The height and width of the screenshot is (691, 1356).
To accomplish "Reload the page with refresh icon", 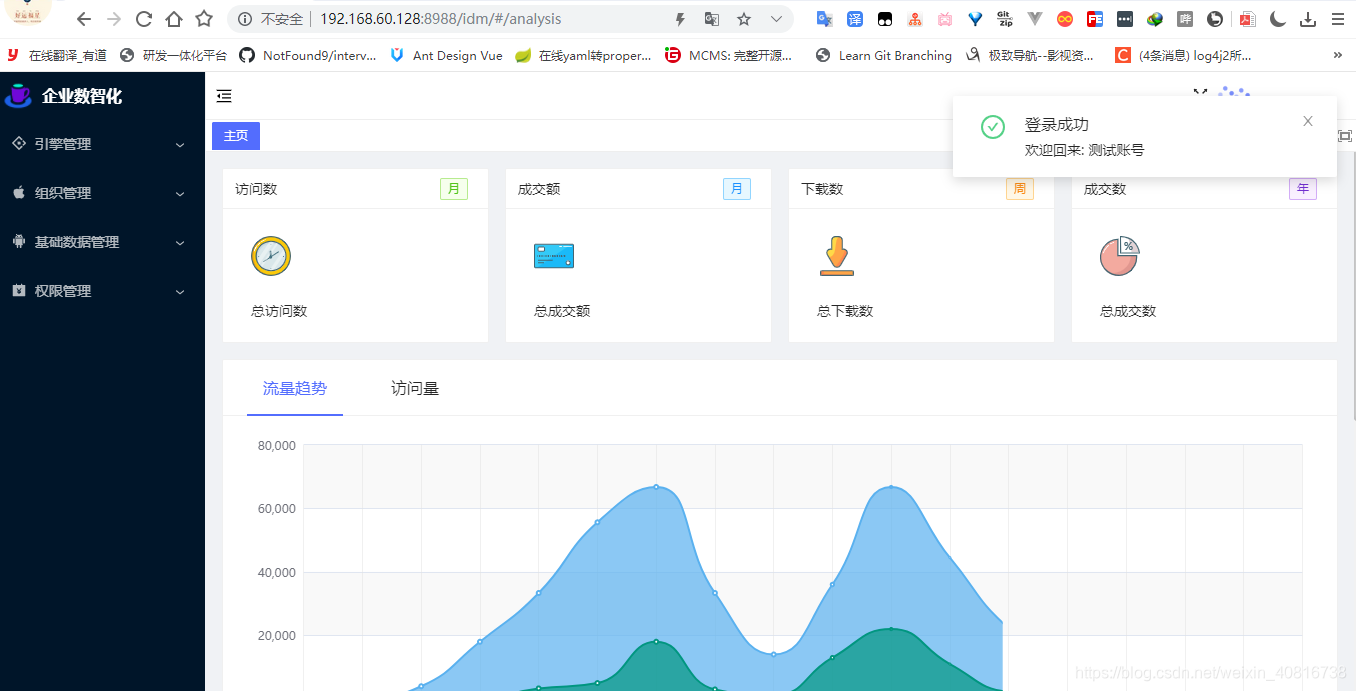I will pos(144,19).
